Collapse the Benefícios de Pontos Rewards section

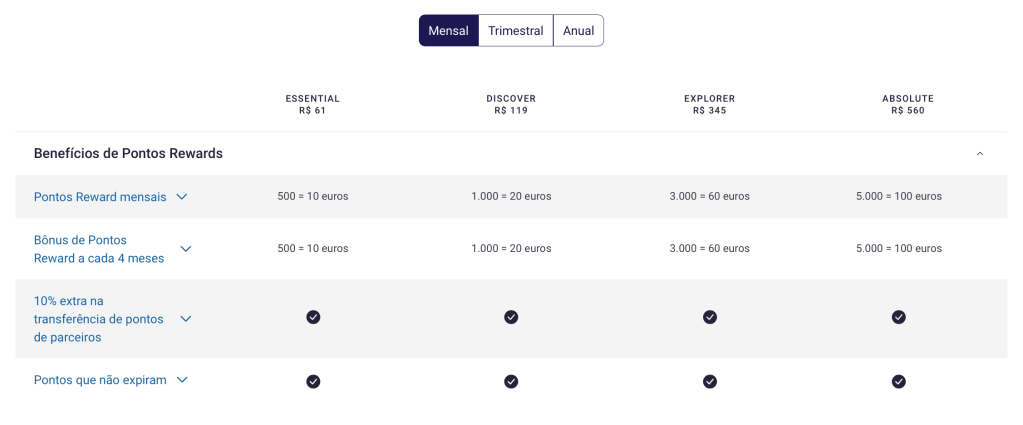coord(980,154)
